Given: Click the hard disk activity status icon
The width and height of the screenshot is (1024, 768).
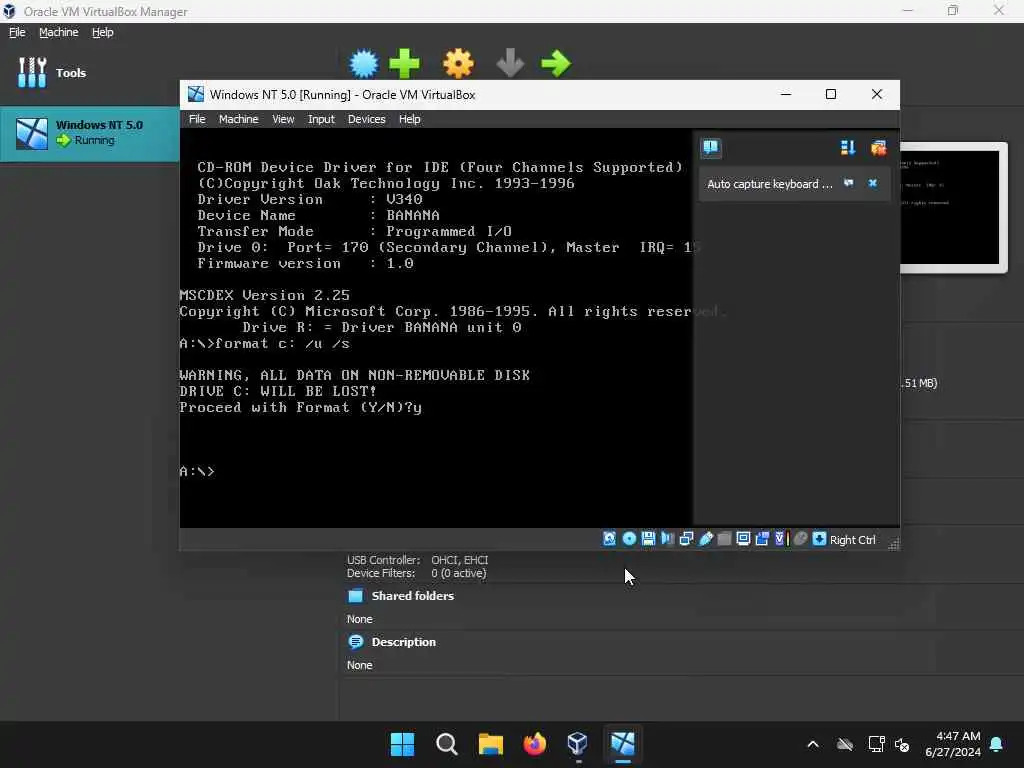Looking at the screenshot, I should [609, 539].
